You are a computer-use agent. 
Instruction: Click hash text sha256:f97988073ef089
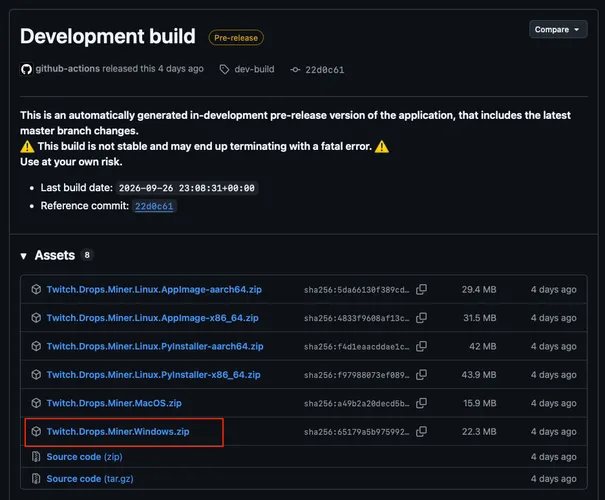[x=357, y=375]
